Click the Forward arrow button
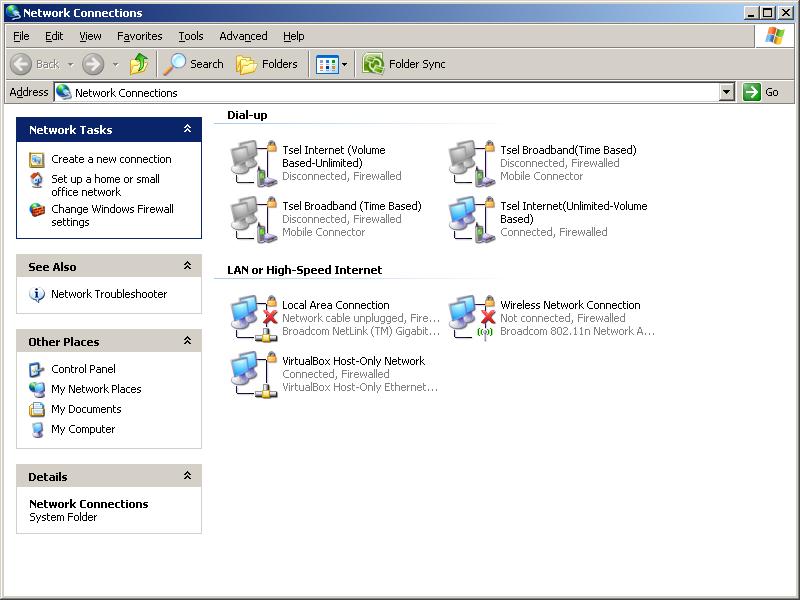 coord(93,64)
